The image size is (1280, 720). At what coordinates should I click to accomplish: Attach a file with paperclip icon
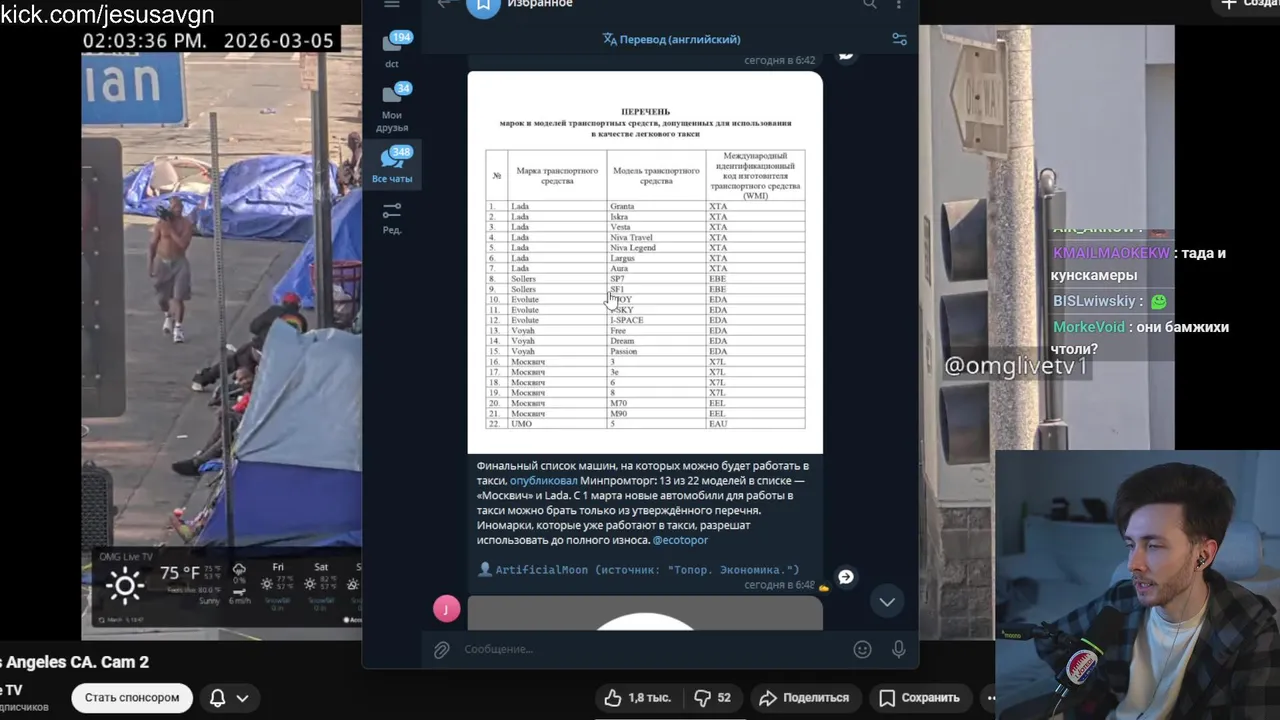(x=442, y=650)
